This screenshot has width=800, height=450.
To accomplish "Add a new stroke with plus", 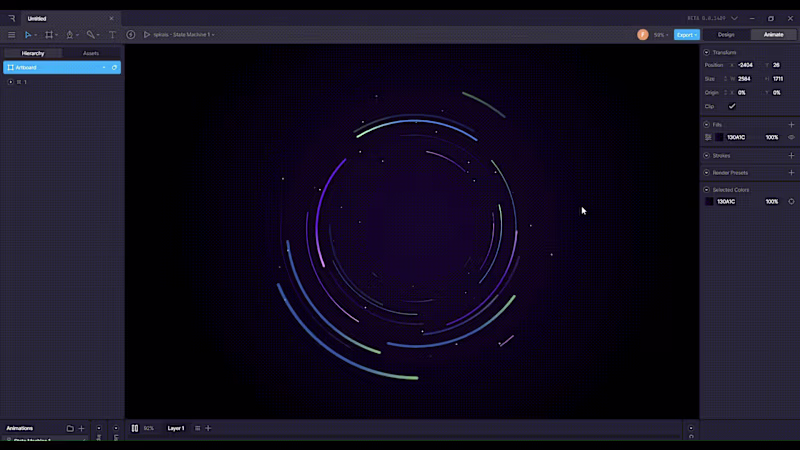I will click(791, 156).
